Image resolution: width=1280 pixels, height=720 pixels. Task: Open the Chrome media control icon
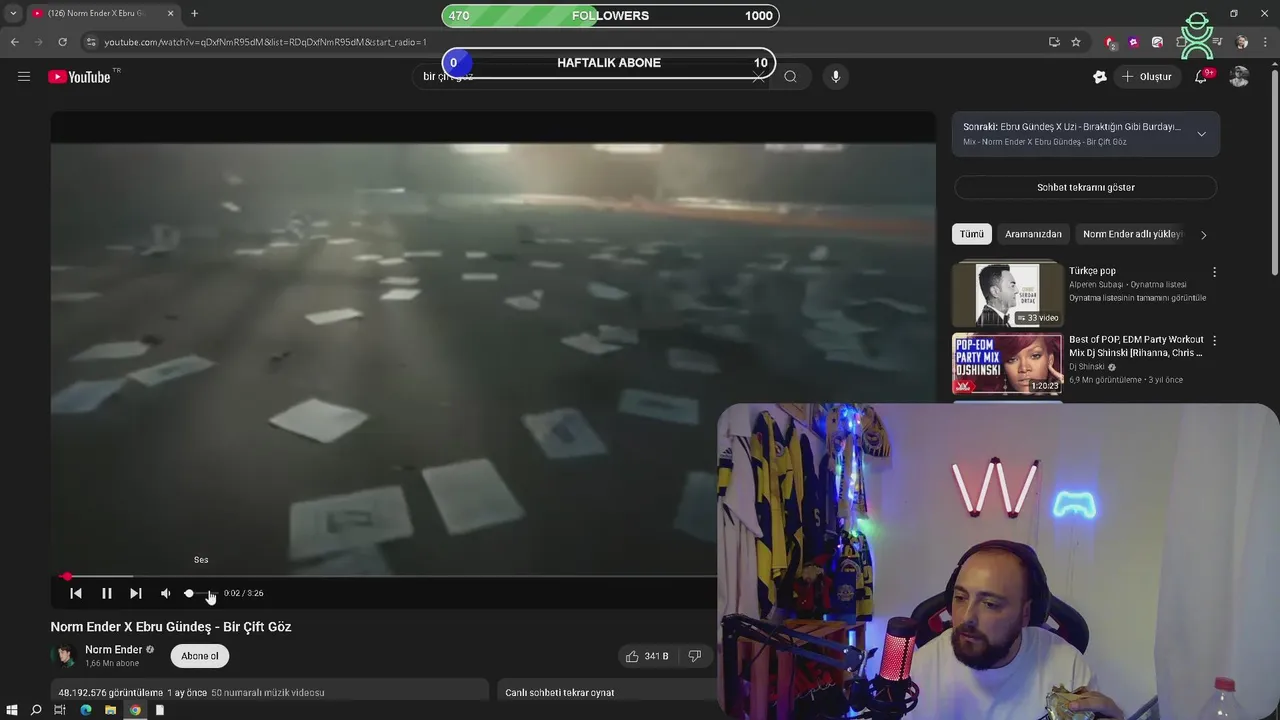click(x=1216, y=42)
